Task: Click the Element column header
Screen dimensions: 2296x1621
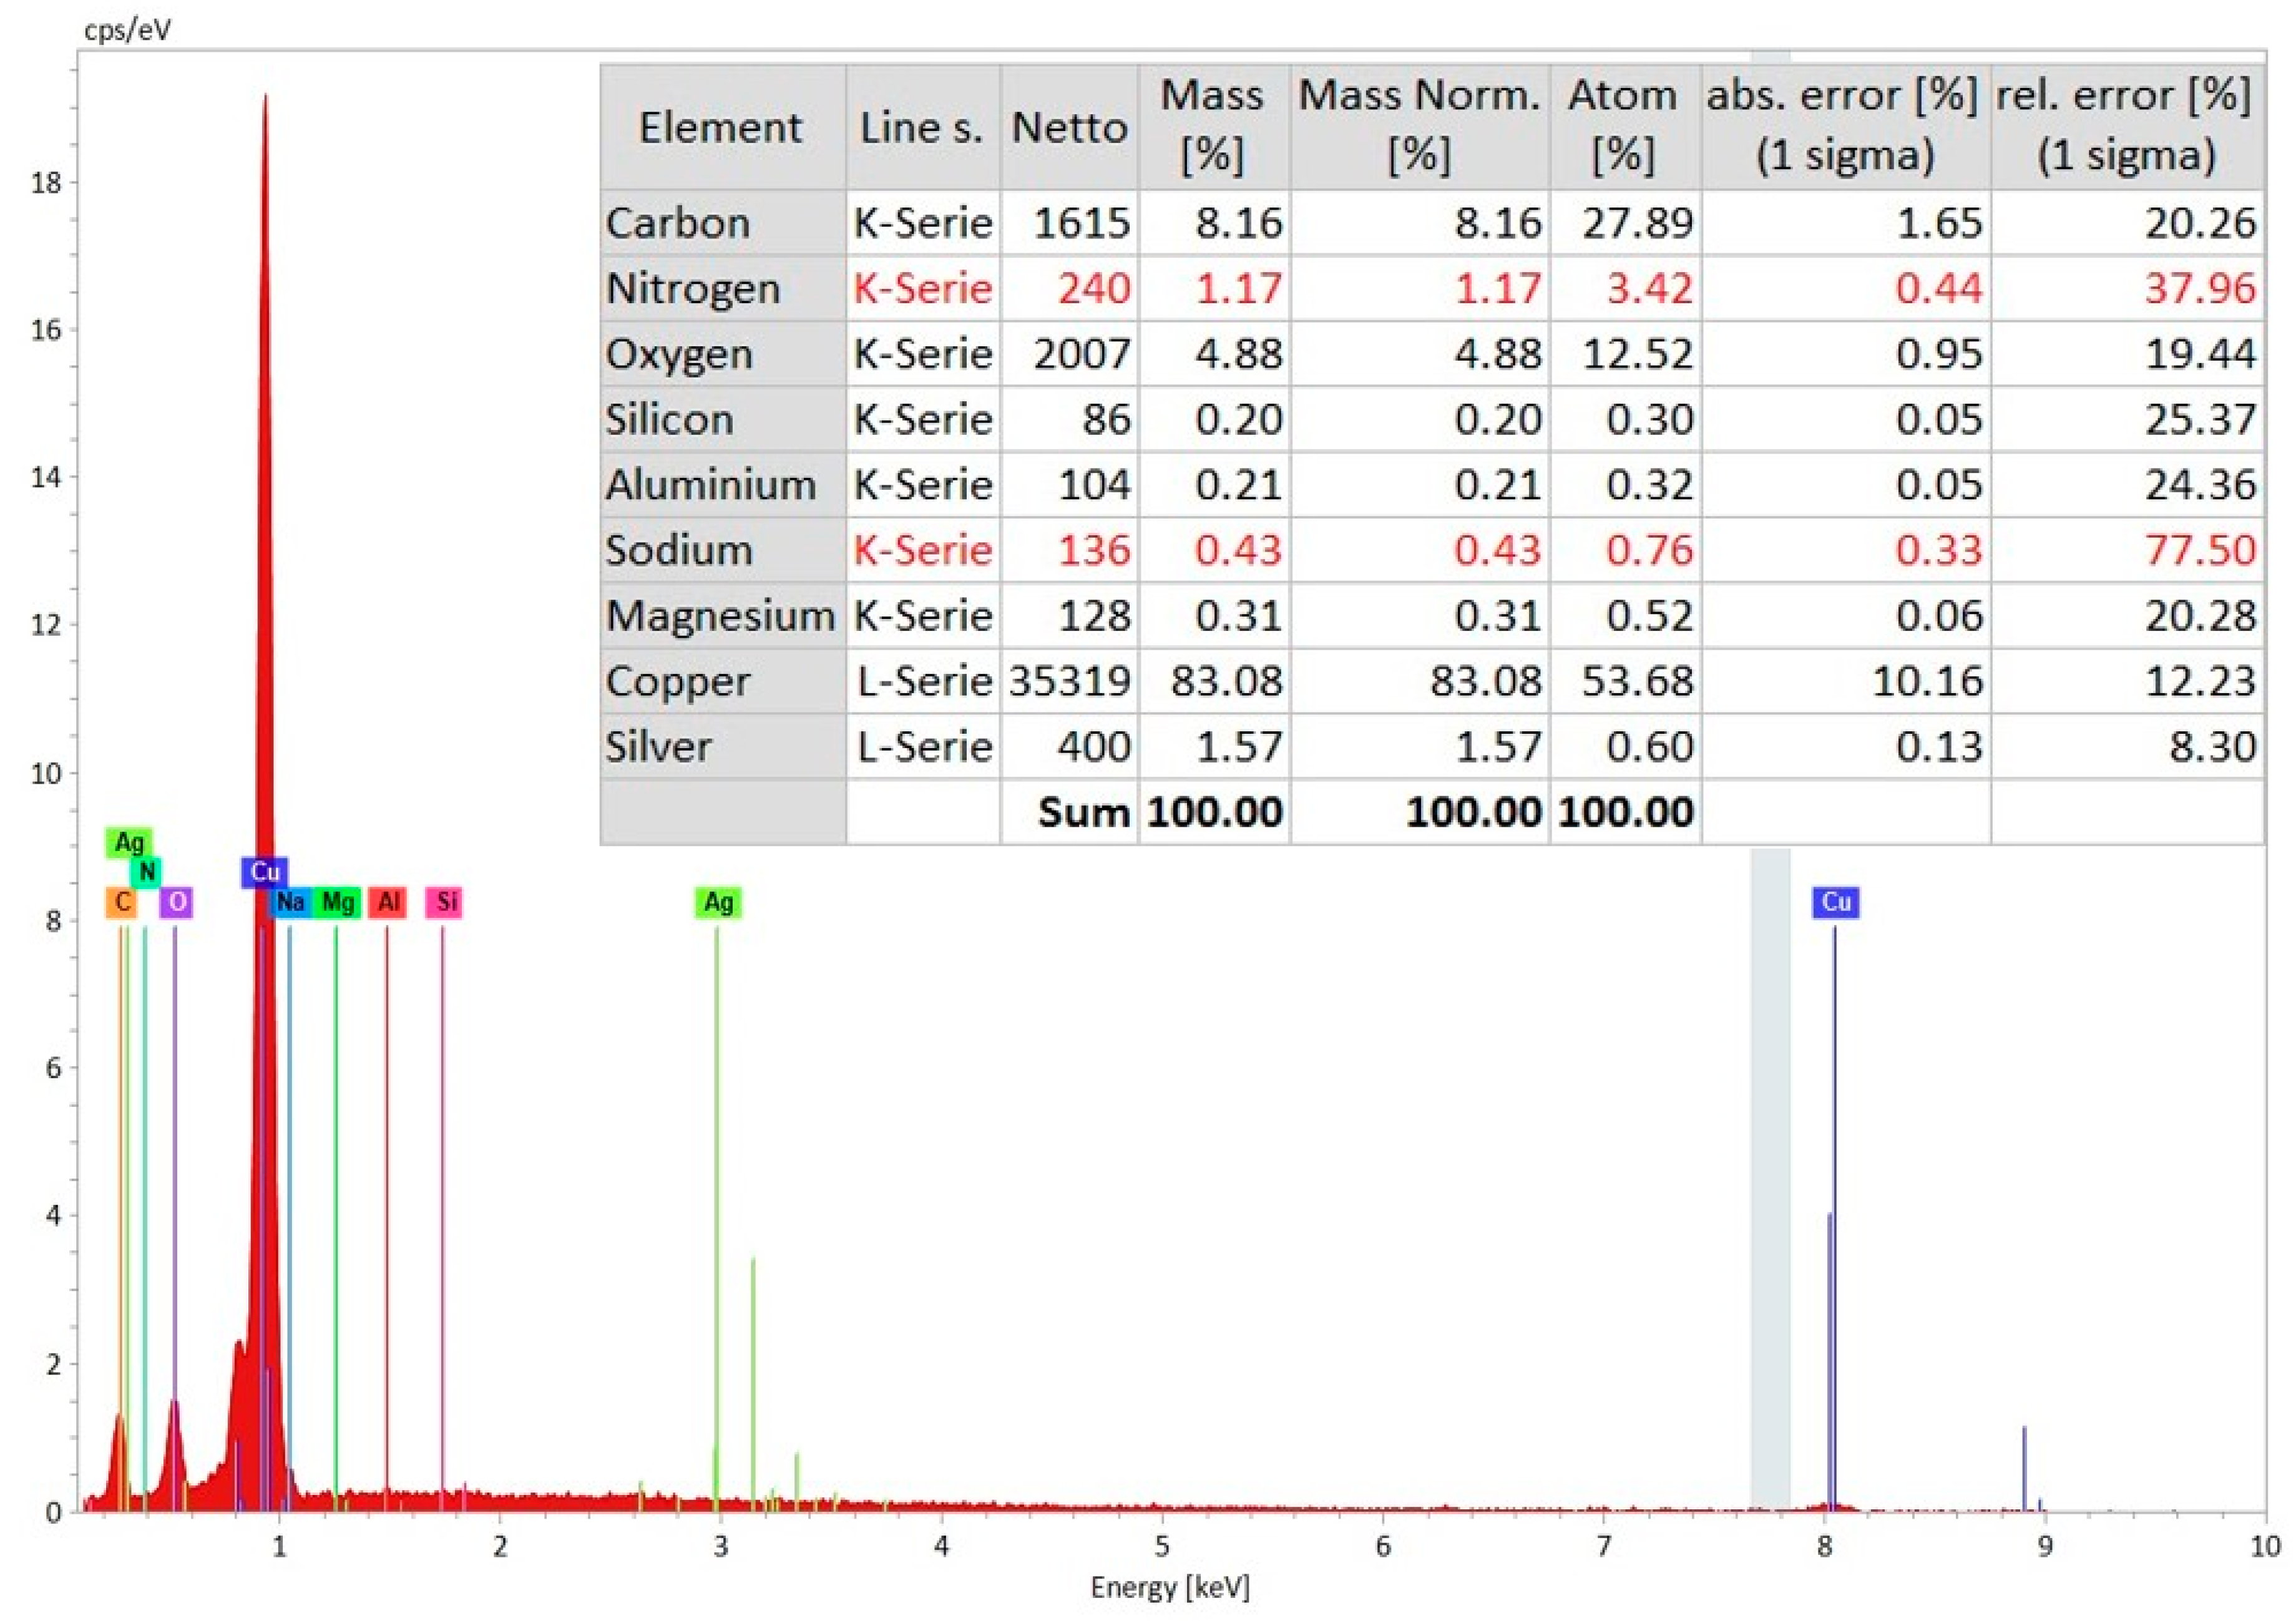Action: click(721, 127)
